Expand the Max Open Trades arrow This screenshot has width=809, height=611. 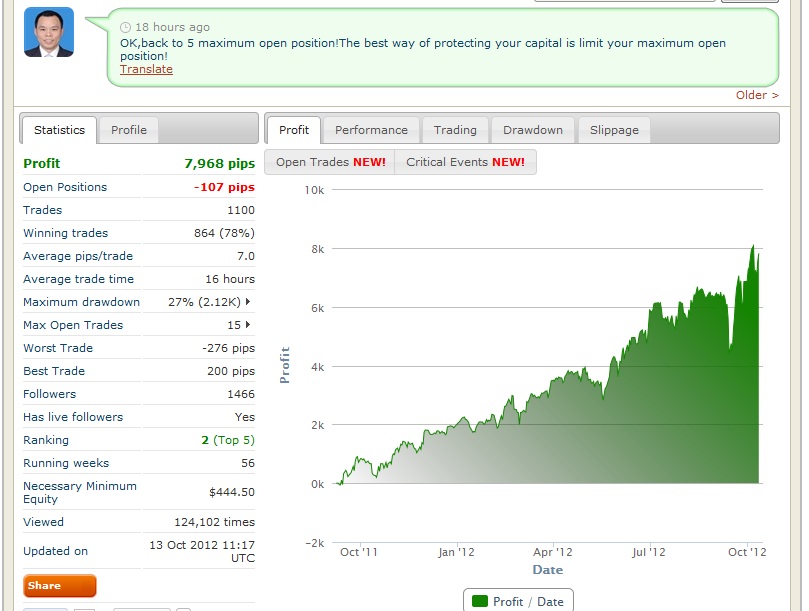click(248, 325)
